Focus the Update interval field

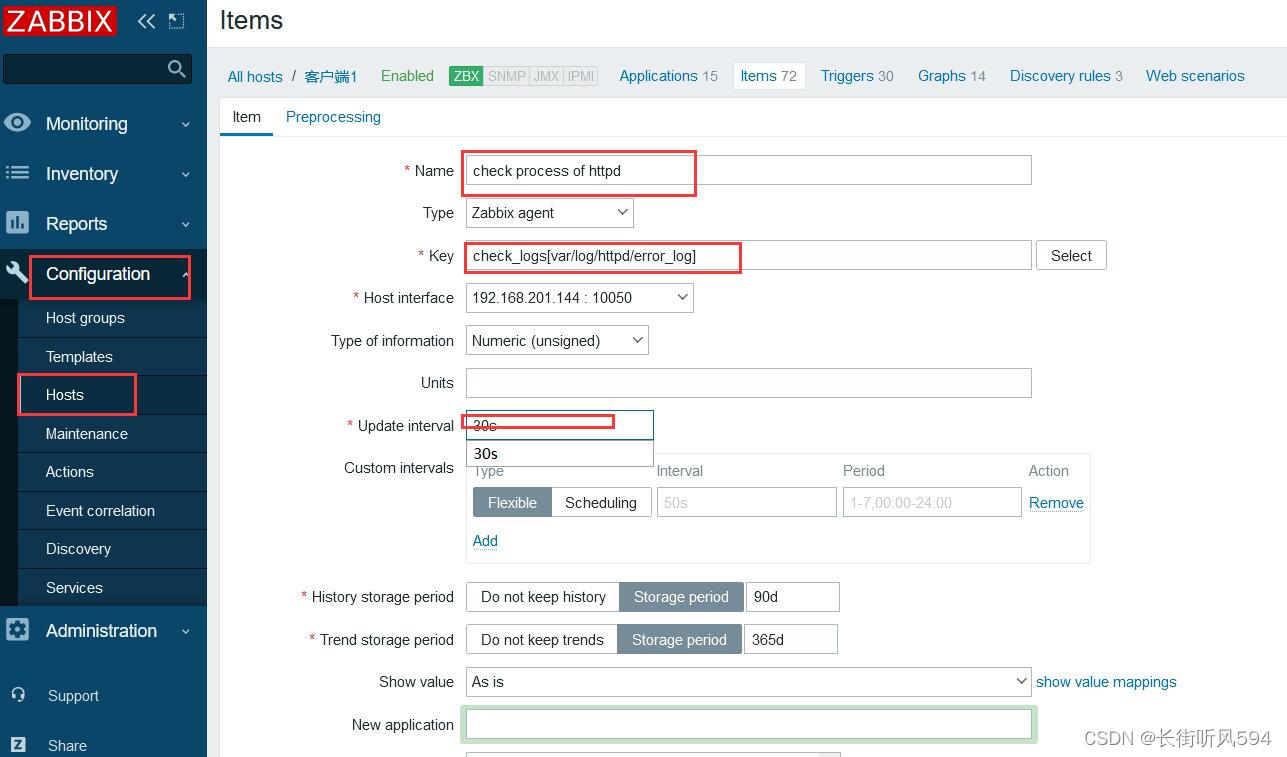click(x=560, y=425)
